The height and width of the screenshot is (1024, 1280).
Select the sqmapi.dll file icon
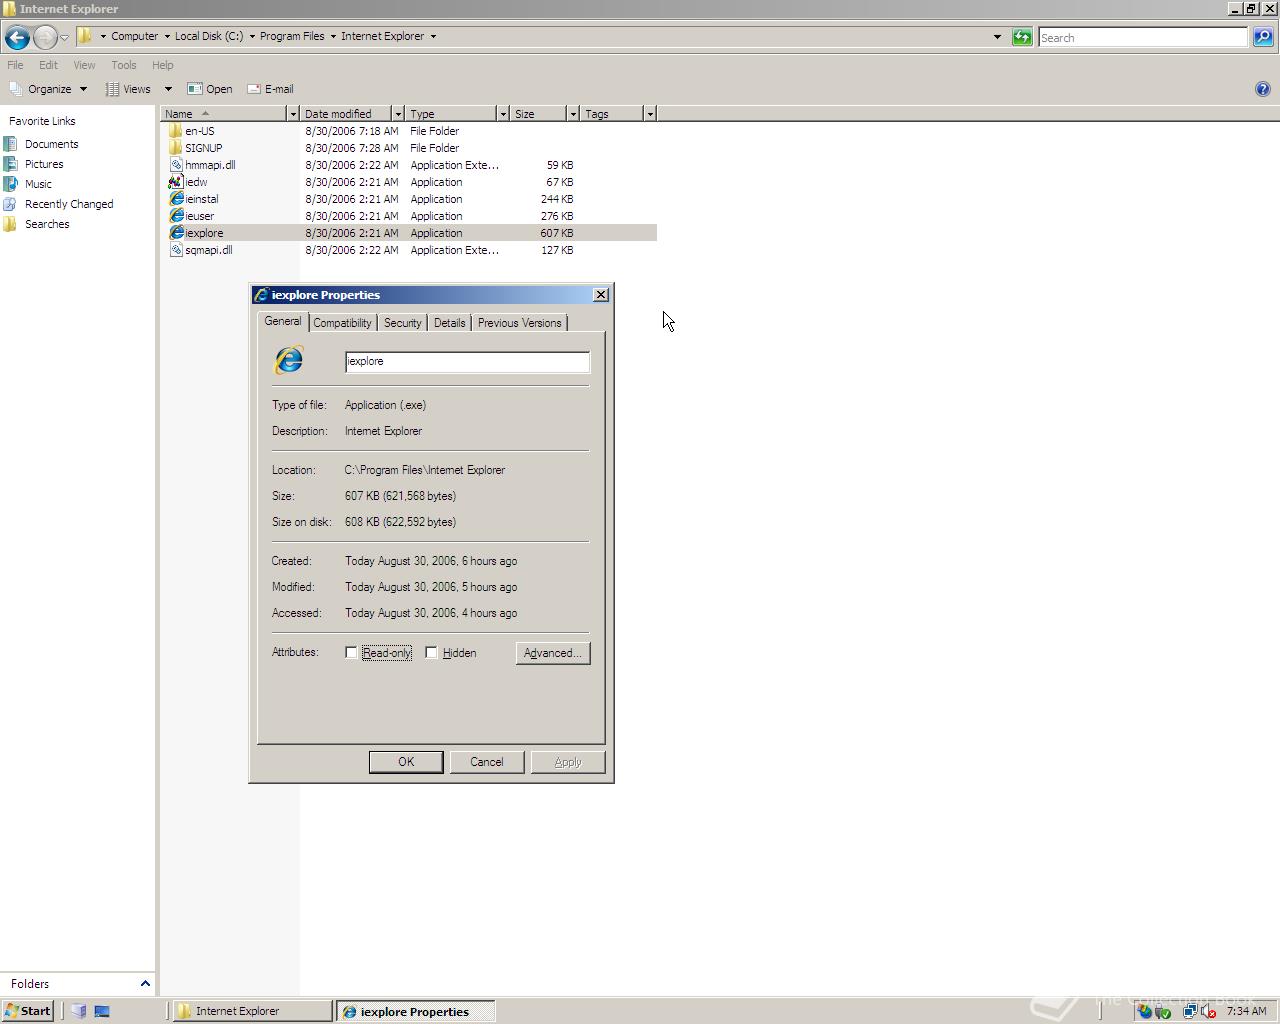[176, 250]
